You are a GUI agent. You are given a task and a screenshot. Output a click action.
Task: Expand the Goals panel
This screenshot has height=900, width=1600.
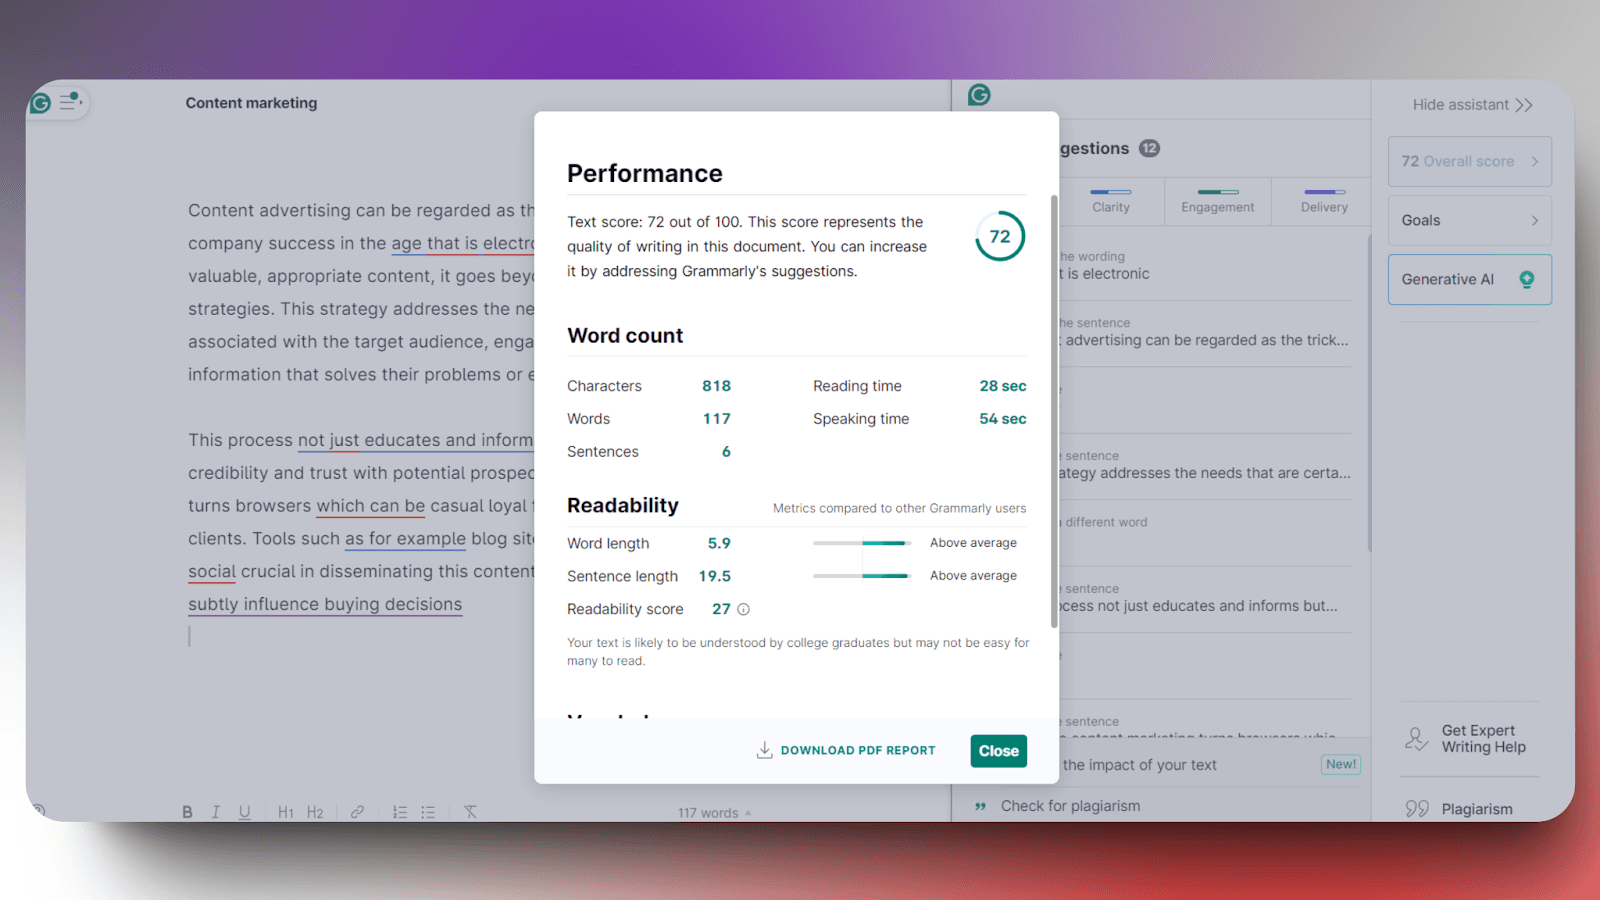point(1470,220)
